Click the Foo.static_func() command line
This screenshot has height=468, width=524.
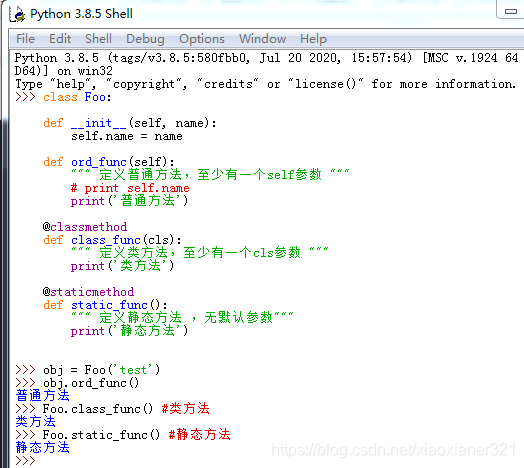(x=123, y=435)
